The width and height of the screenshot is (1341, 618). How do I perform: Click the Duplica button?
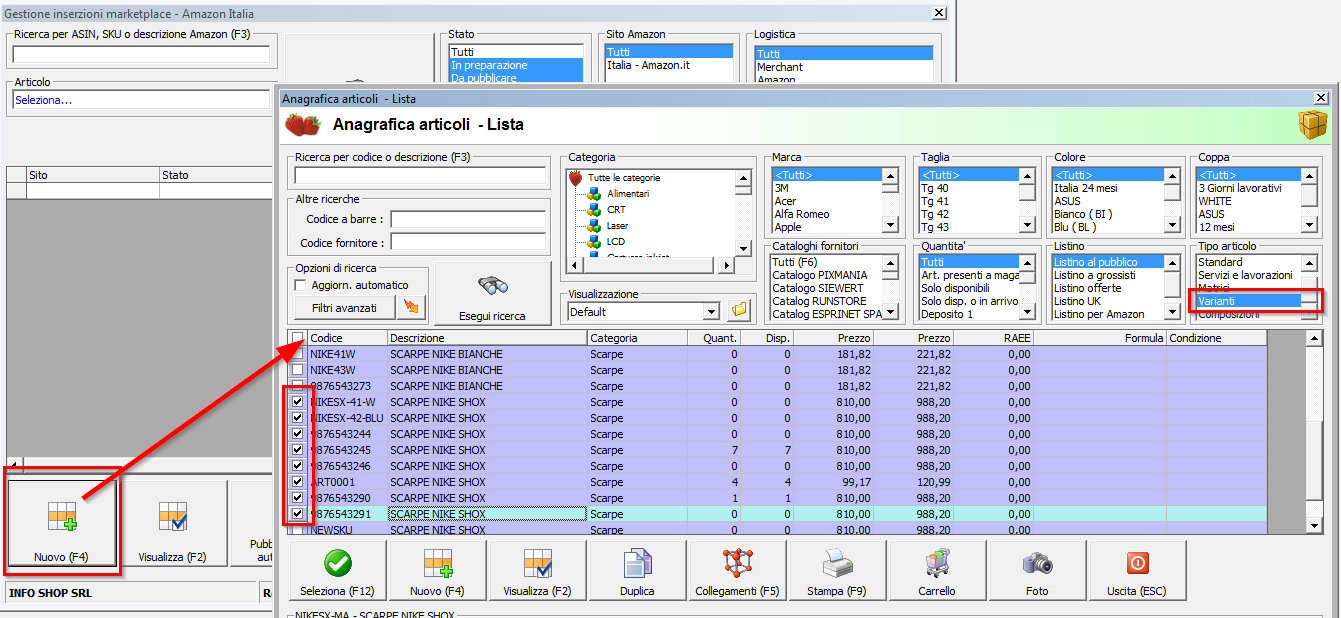pyautogui.click(x=637, y=572)
